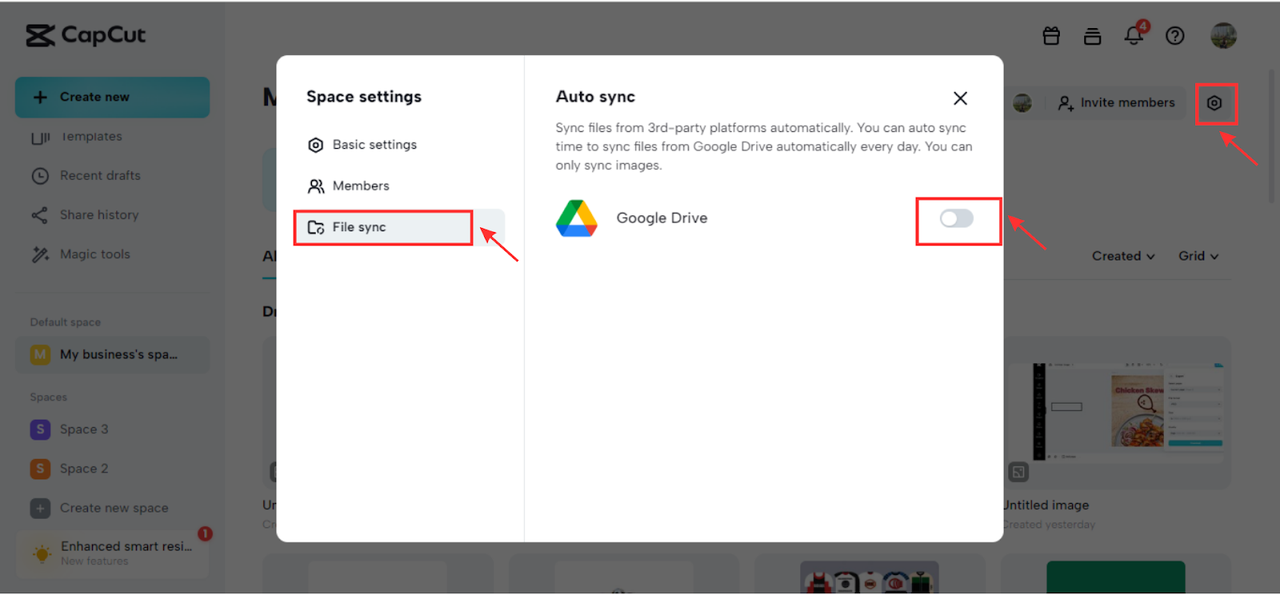The height and width of the screenshot is (595, 1280).
Task: Close the Space settings dialog
Action: pos(960,98)
